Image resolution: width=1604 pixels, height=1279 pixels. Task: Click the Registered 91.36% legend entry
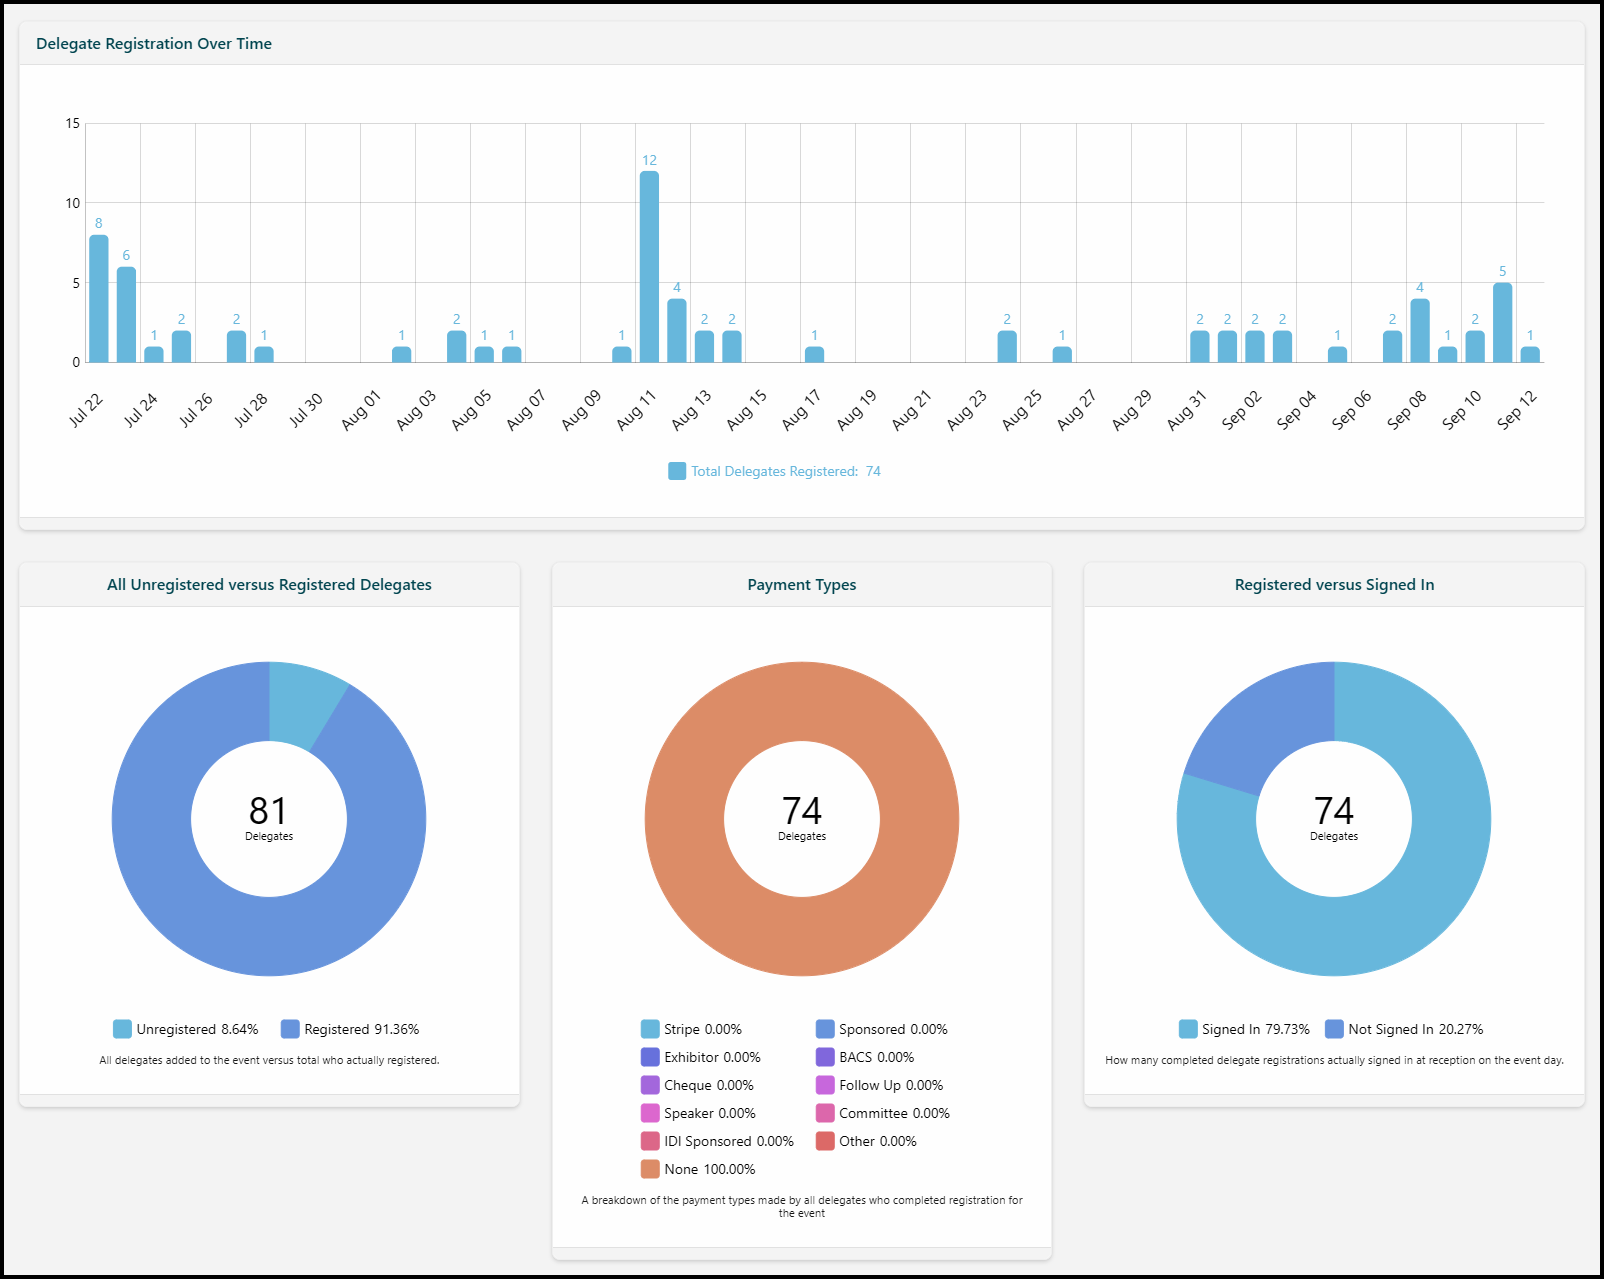[350, 1029]
